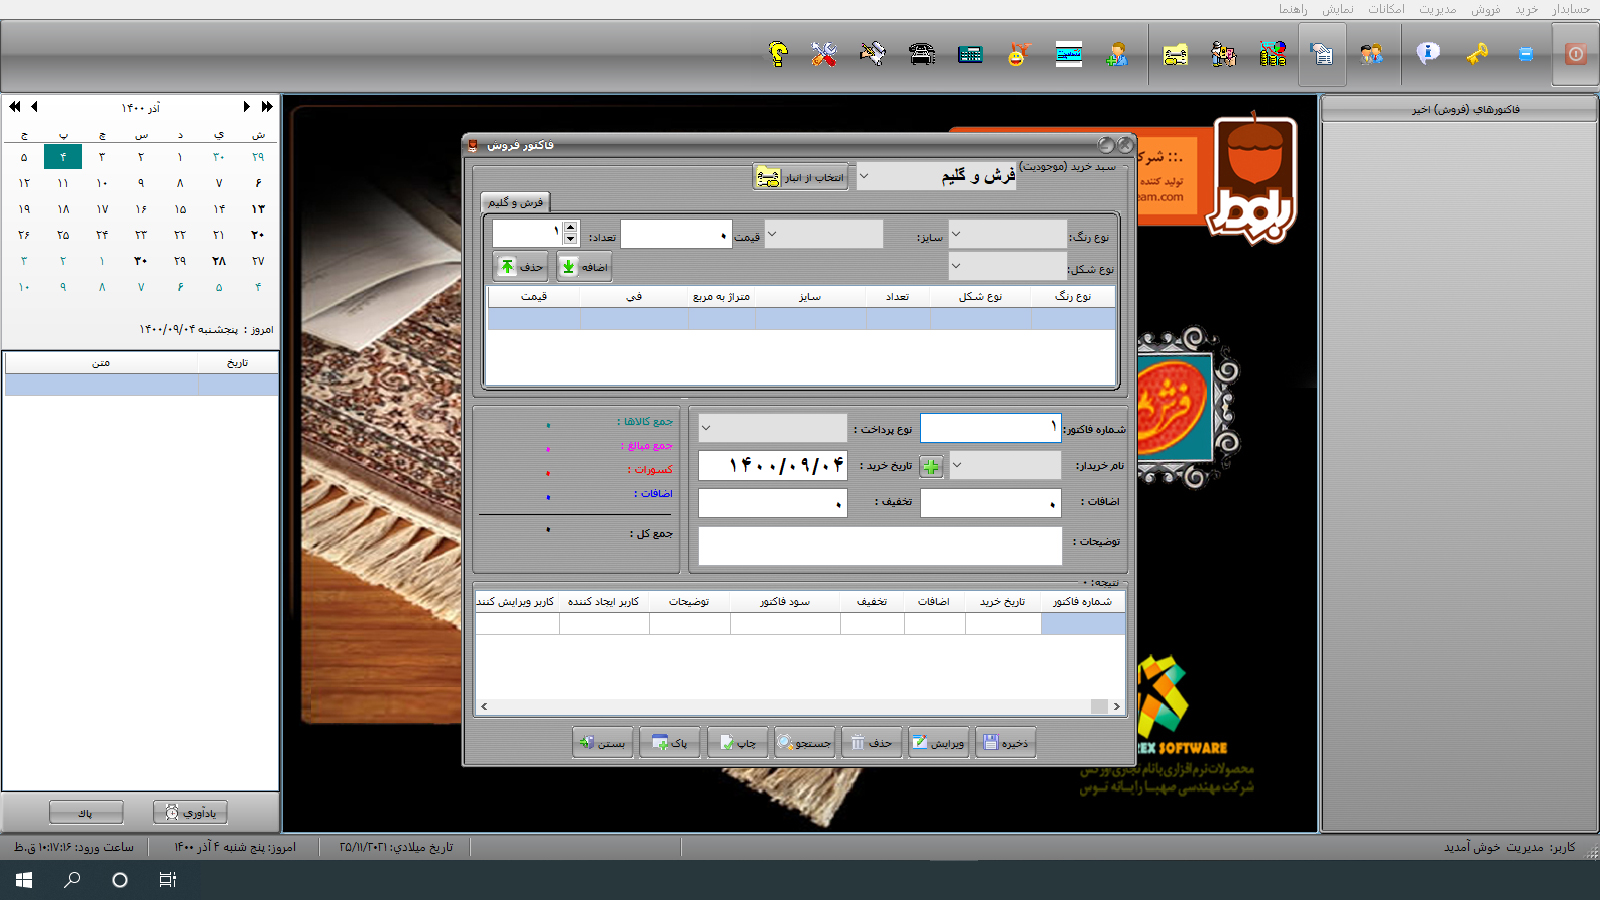
Task: Click the توضیحات description text field
Action: tap(880, 546)
